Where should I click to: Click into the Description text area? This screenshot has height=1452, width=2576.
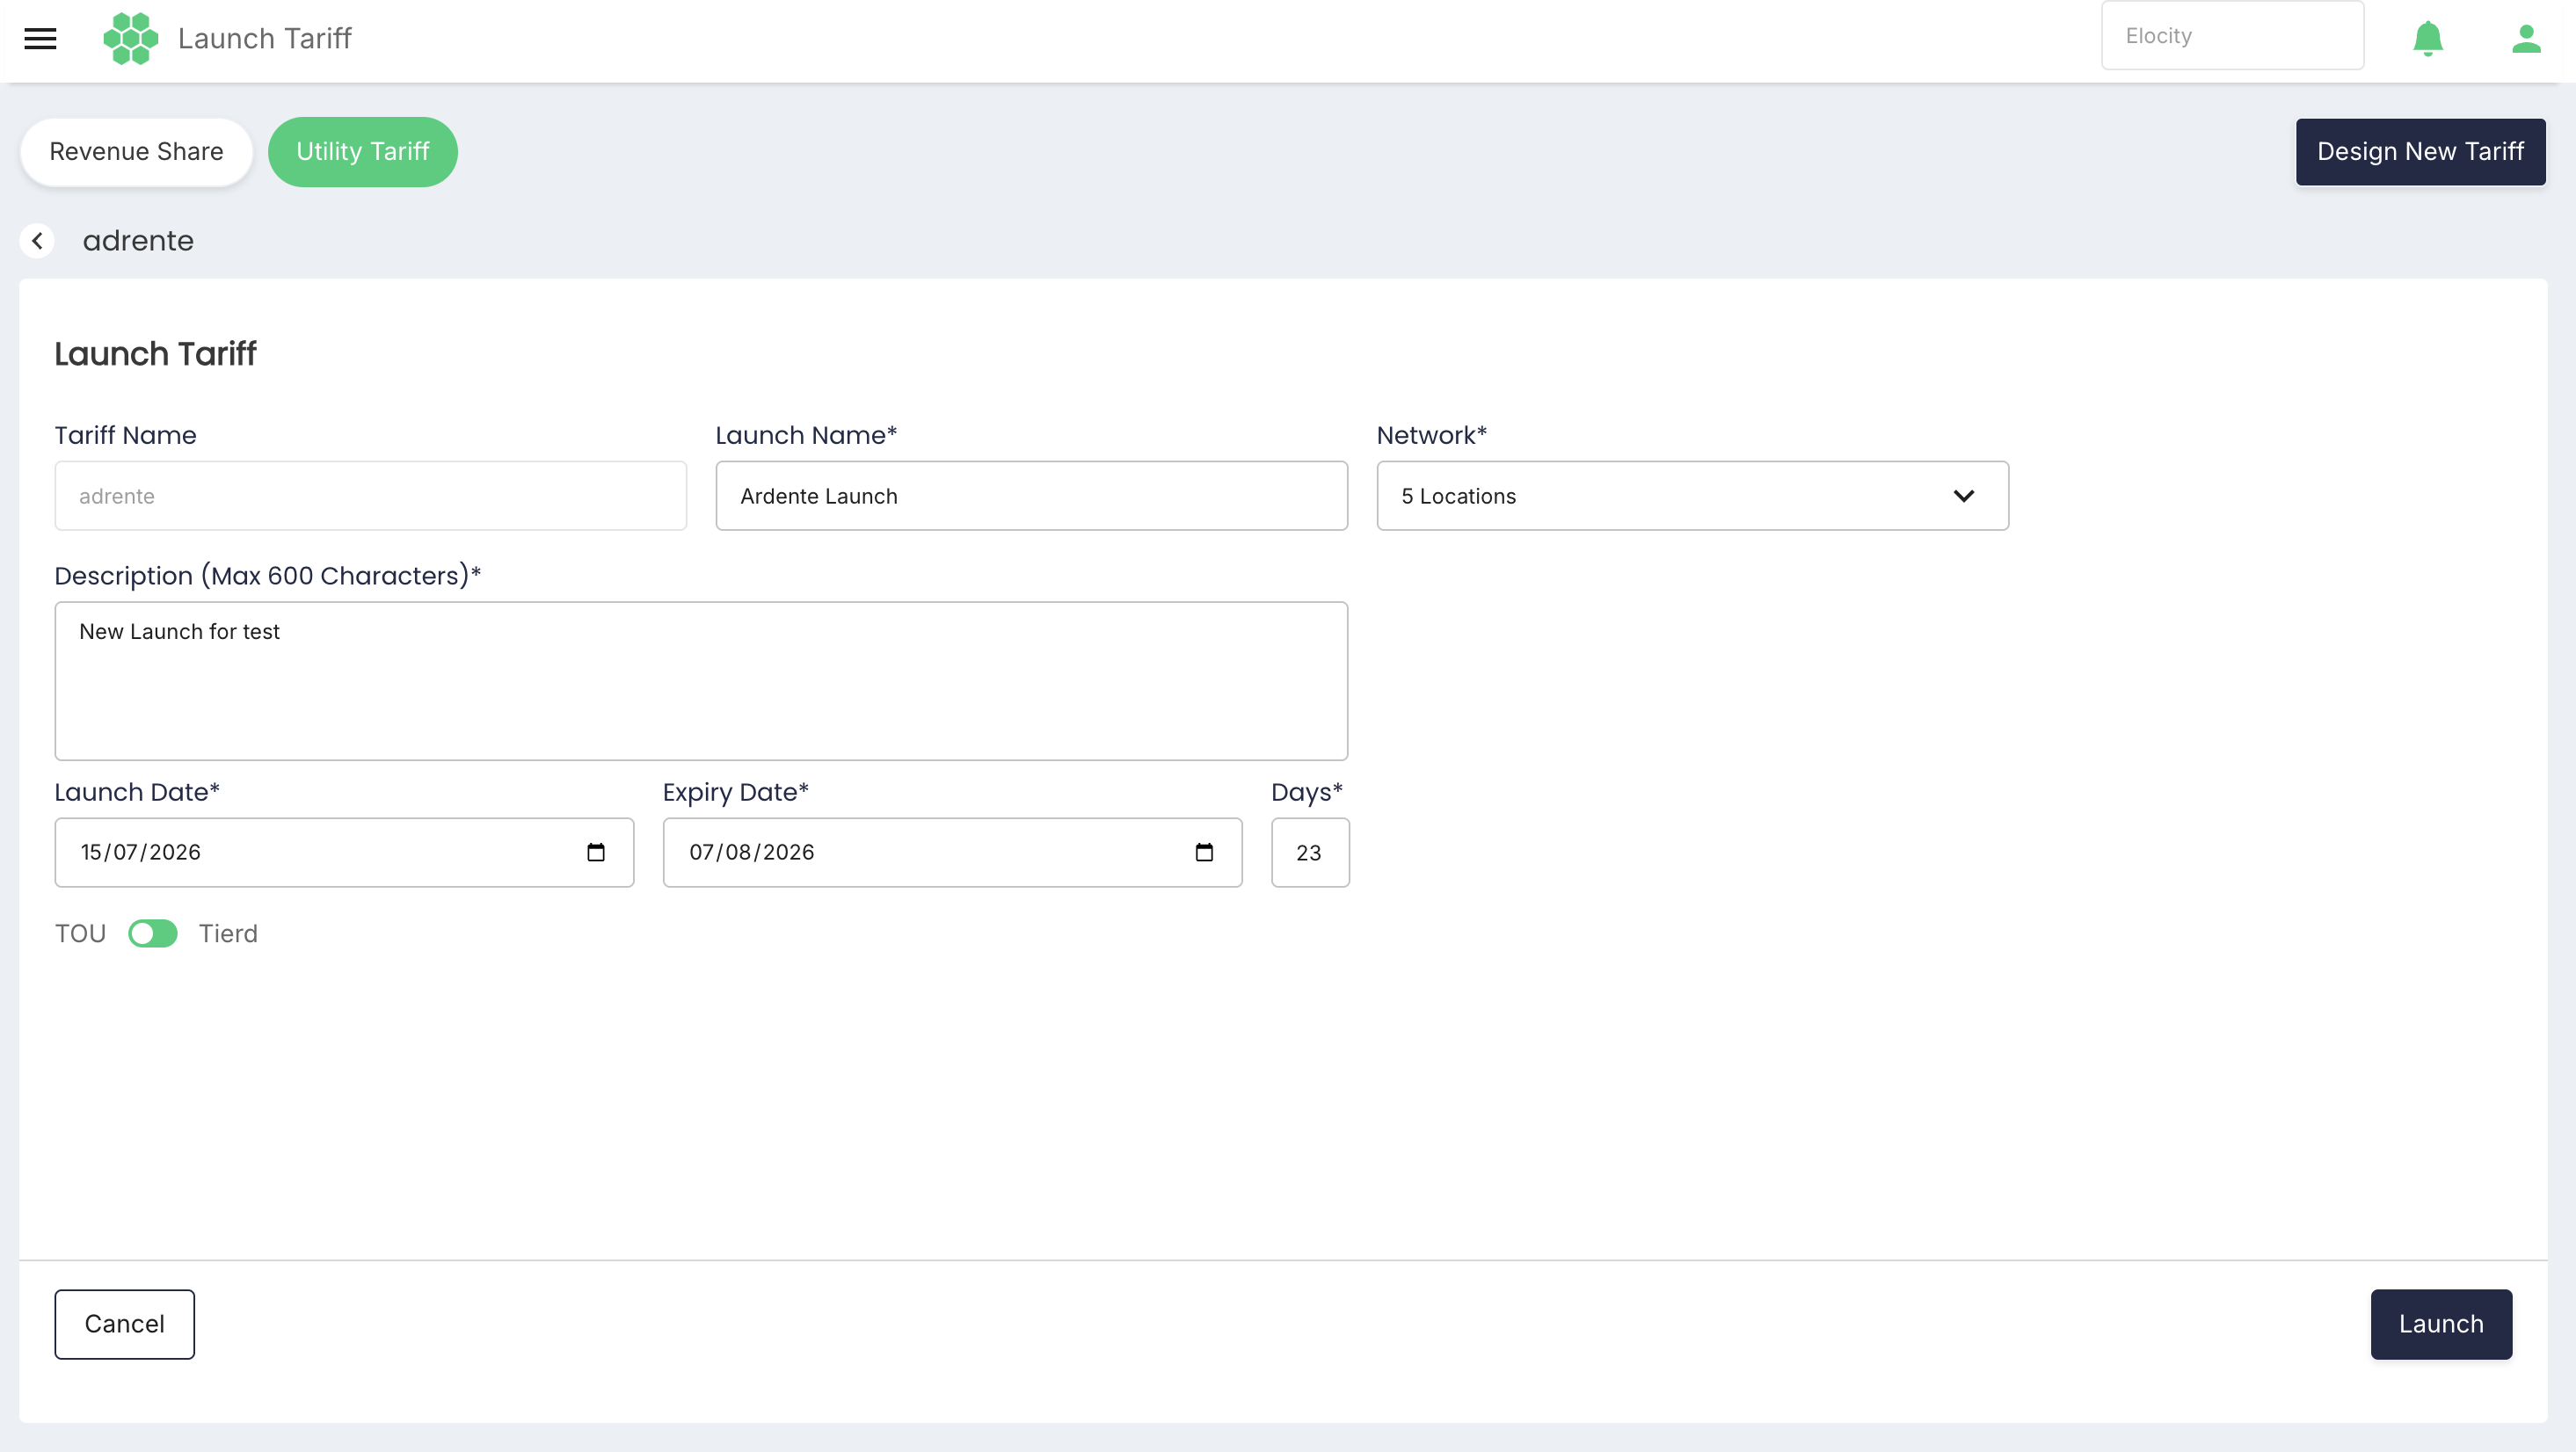coord(701,681)
